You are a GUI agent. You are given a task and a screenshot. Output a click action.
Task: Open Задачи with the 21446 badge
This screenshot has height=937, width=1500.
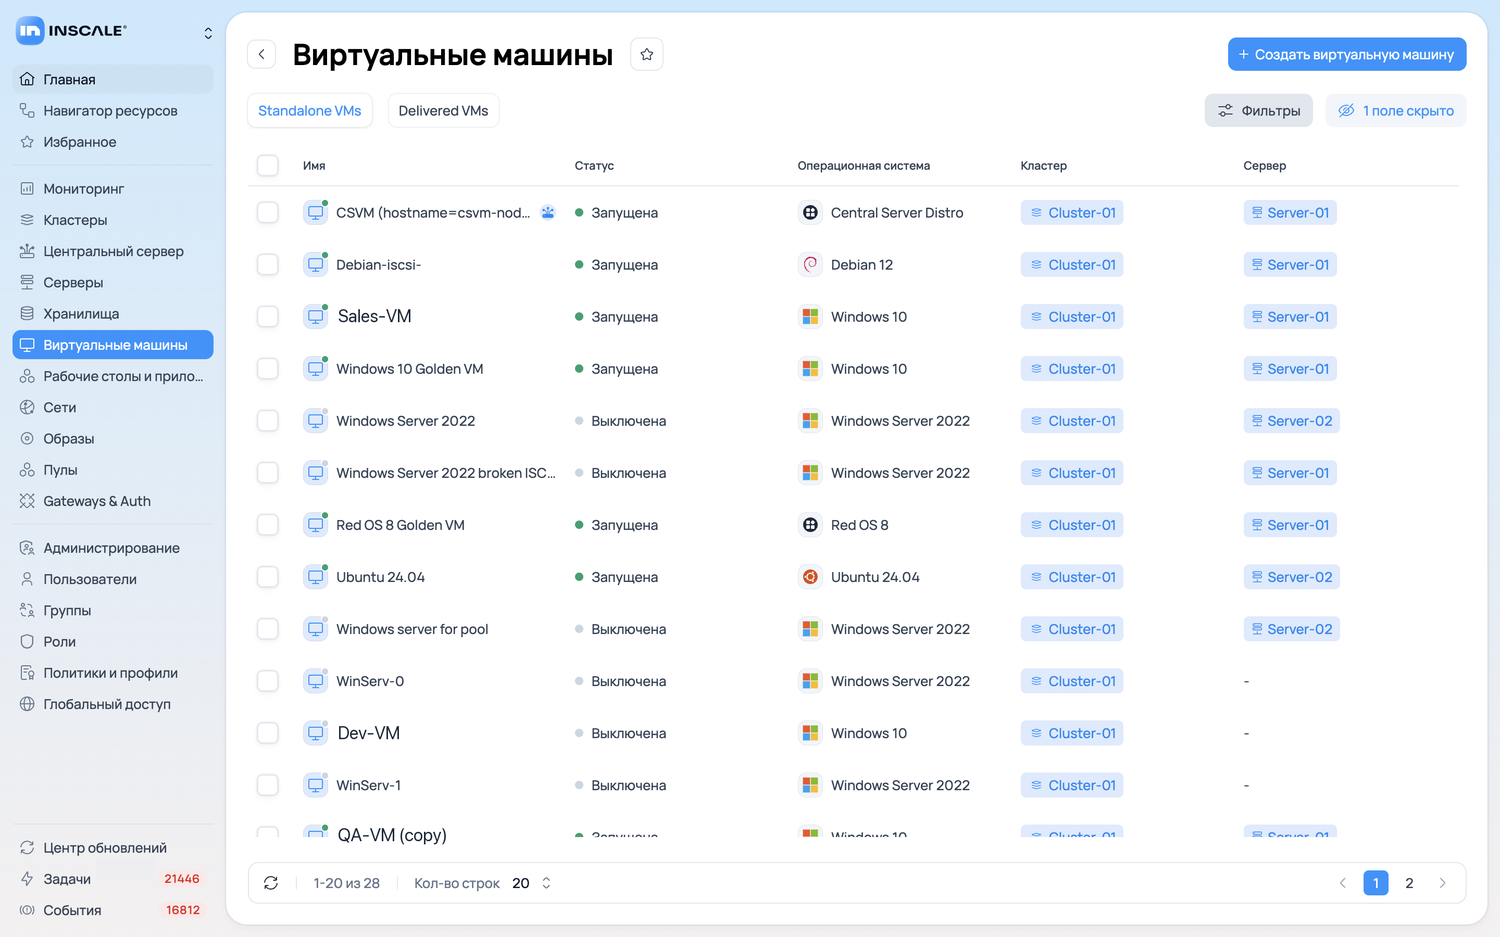click(x=113, y=879)
